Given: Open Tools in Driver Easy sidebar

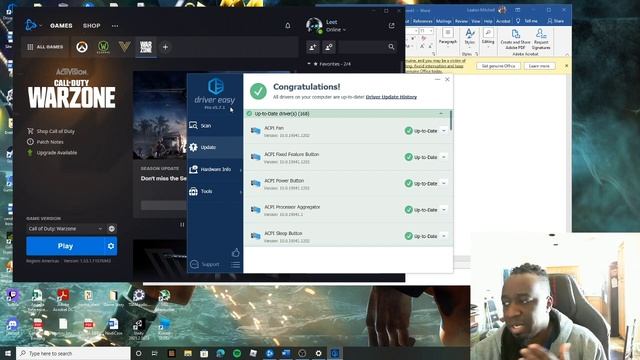Looking at the screenshot, I should [215, 191].
